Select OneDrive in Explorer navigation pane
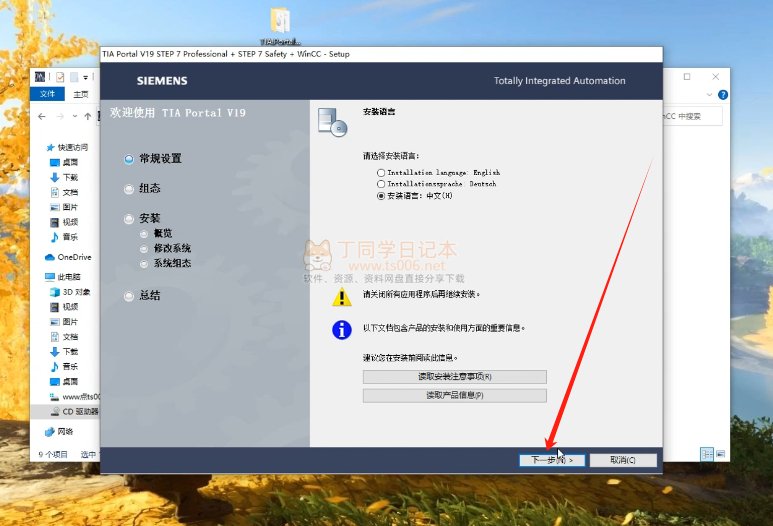This screenshot has height=526, width=773. click(x=68, y=257)
